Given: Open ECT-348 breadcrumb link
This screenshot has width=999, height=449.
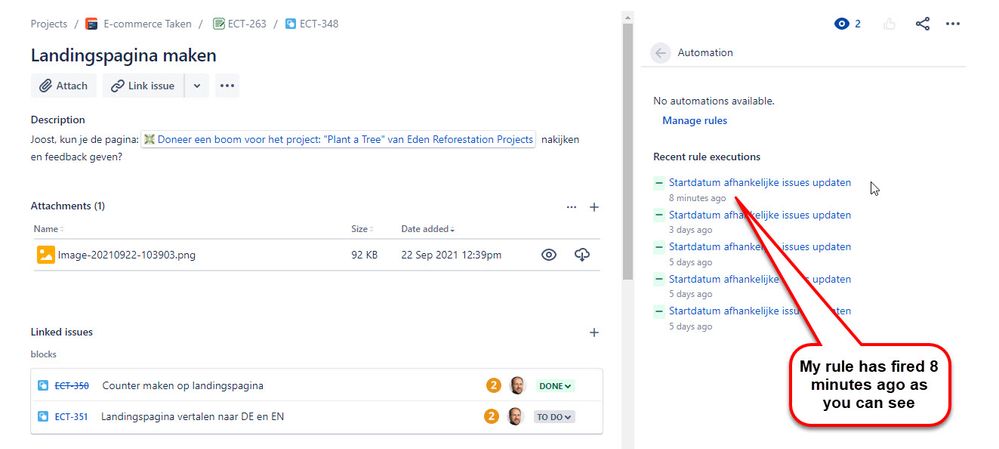Looking at the screenshot, I should (x=319, y=24).
